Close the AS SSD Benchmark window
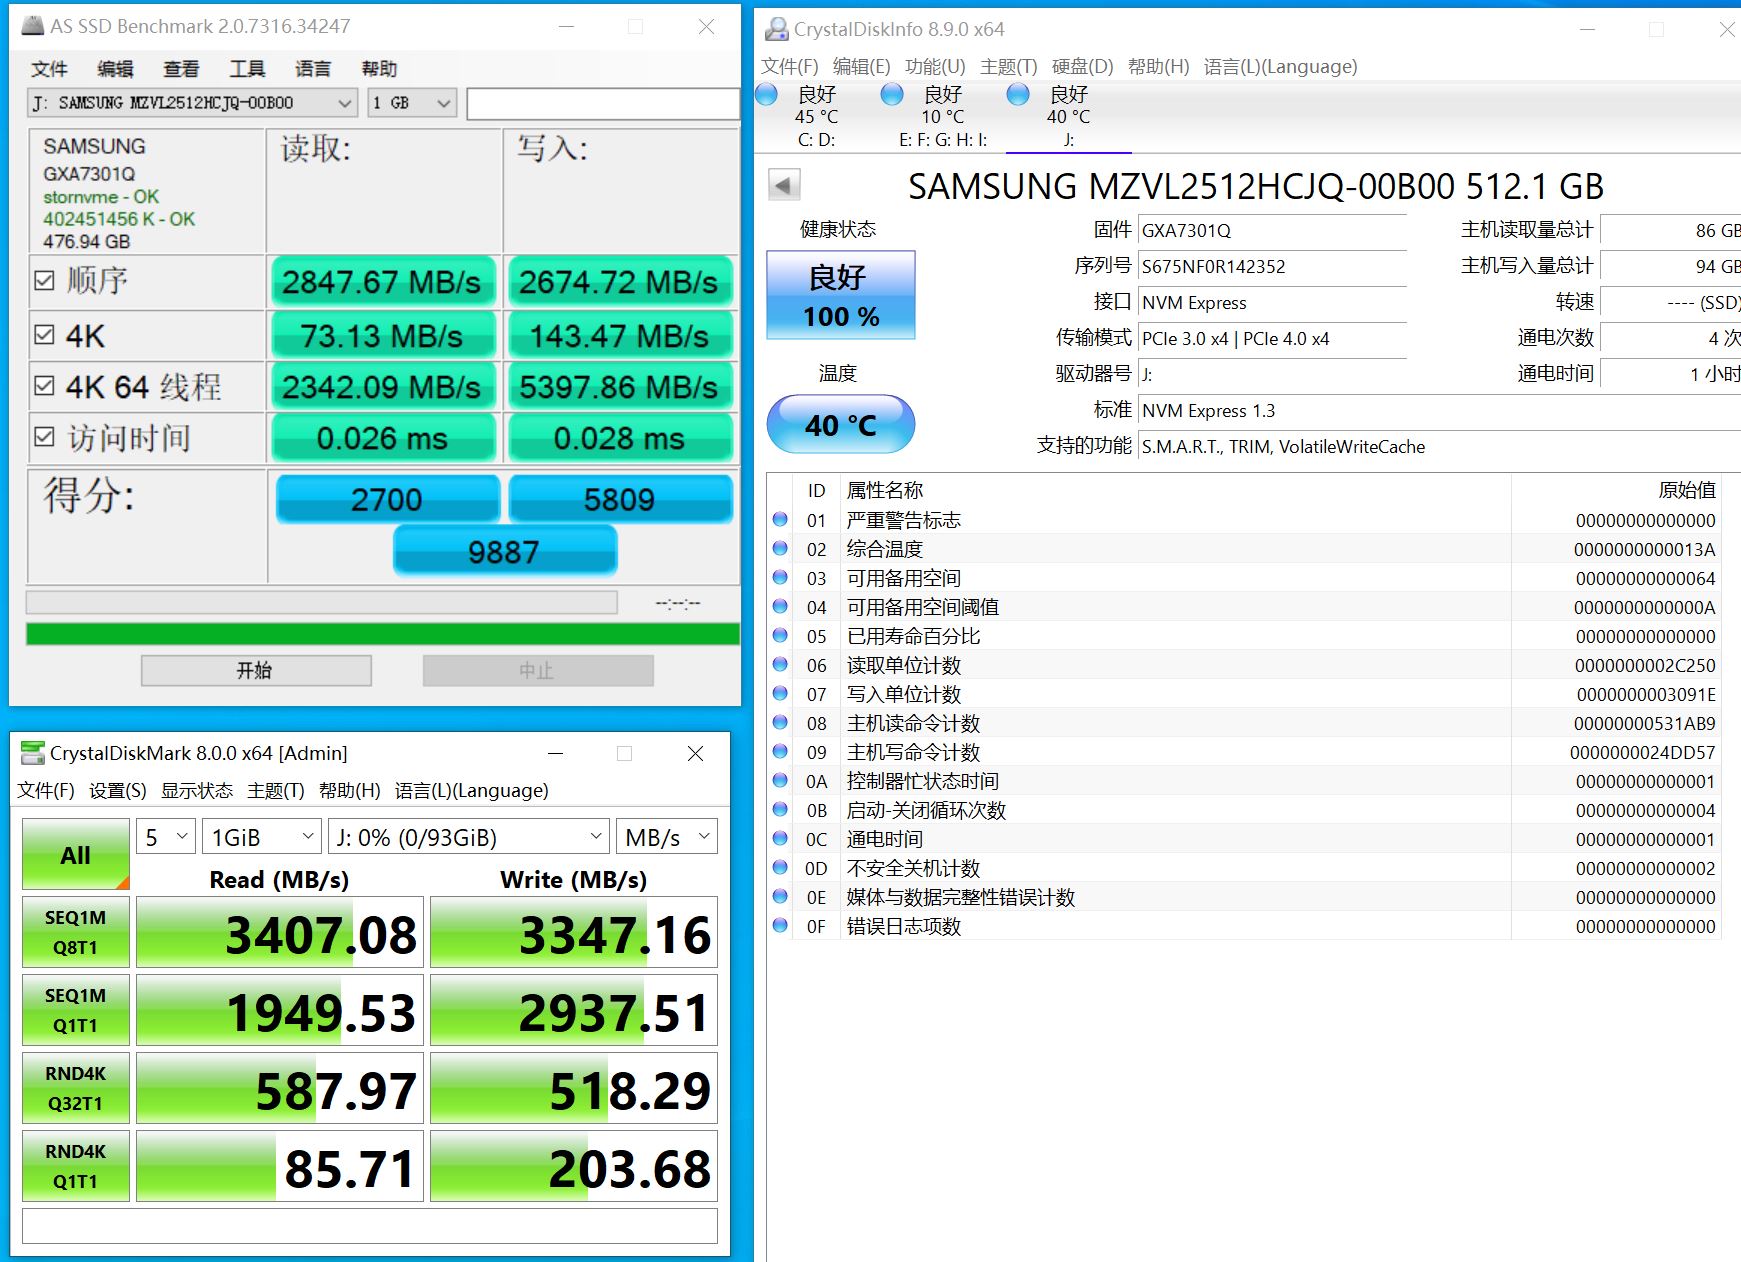Viewport: 1741px width, 1262px height. pyautogui.click(x=706, y=27)
